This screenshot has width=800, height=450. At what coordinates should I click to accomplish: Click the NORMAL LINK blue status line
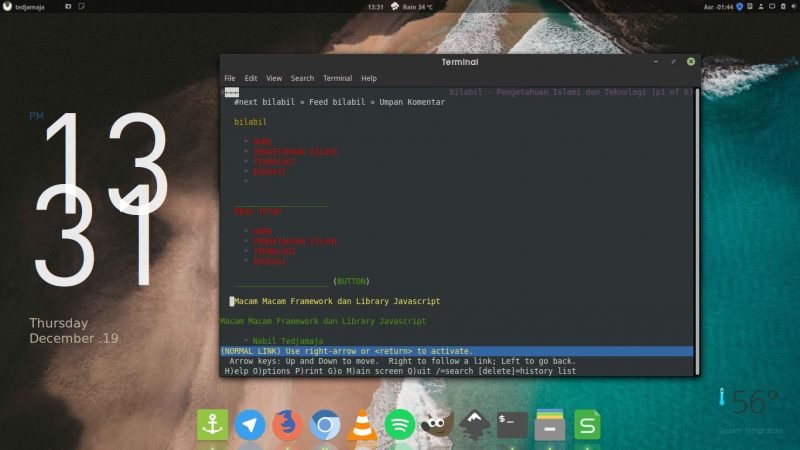(x=457, y=351)
